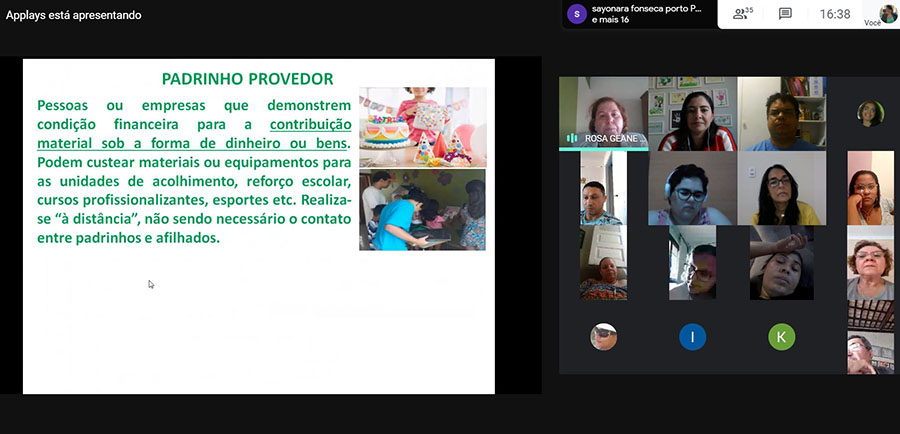The image size is (900, 434).
Task: Open the meeting chat panel
Action: pos(785,14)
